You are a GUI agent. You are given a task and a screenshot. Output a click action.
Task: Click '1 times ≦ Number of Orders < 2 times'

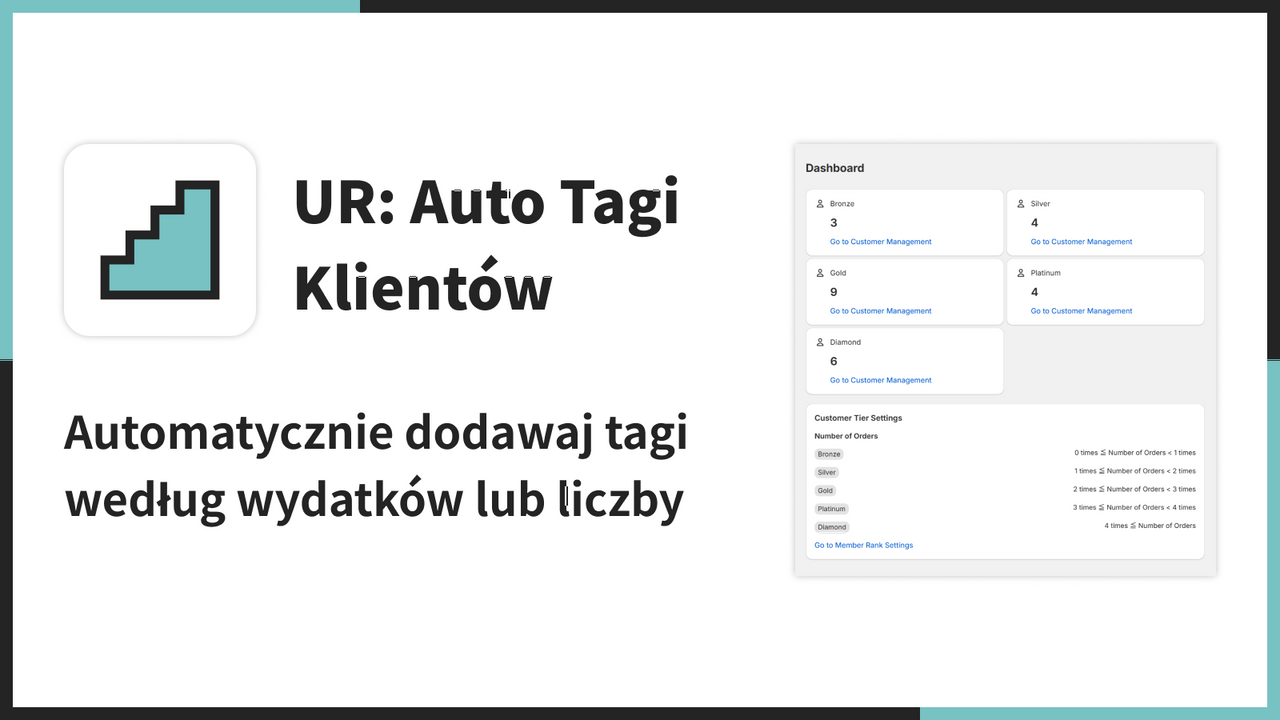(1135, 471)
